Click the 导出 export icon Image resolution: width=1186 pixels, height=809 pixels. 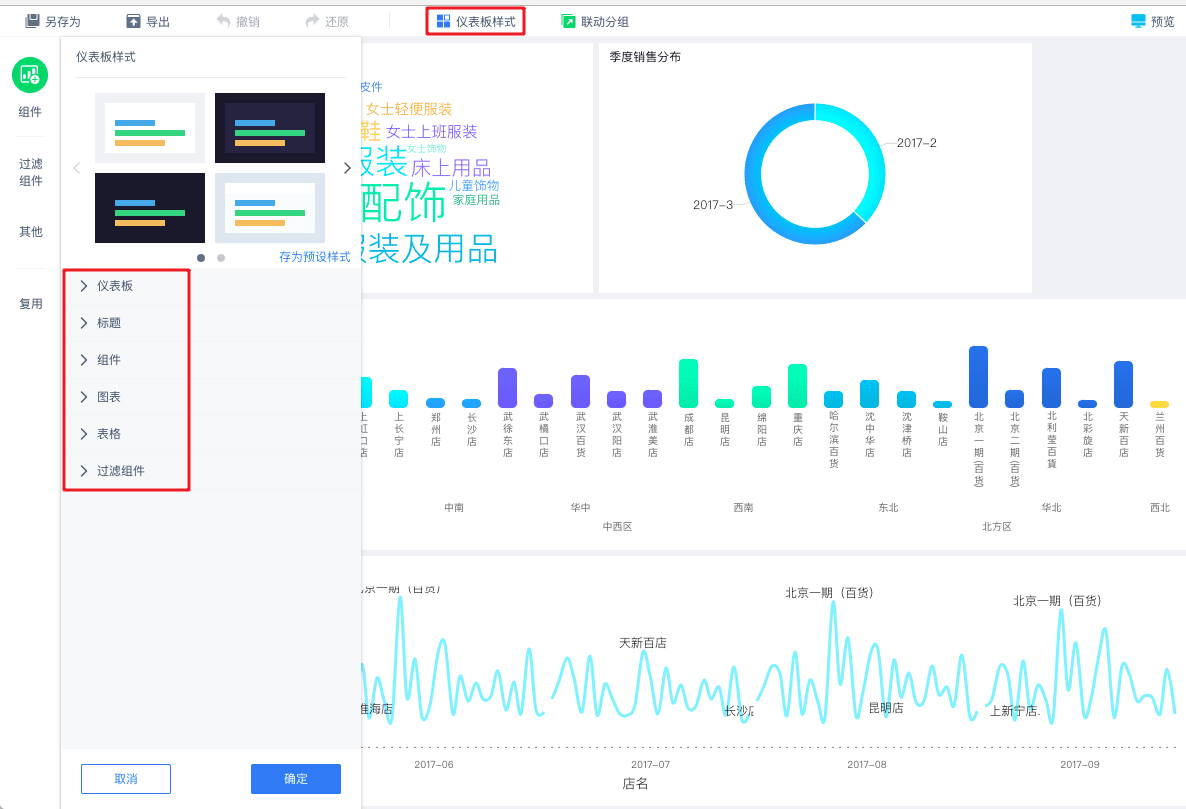[133, 21]
